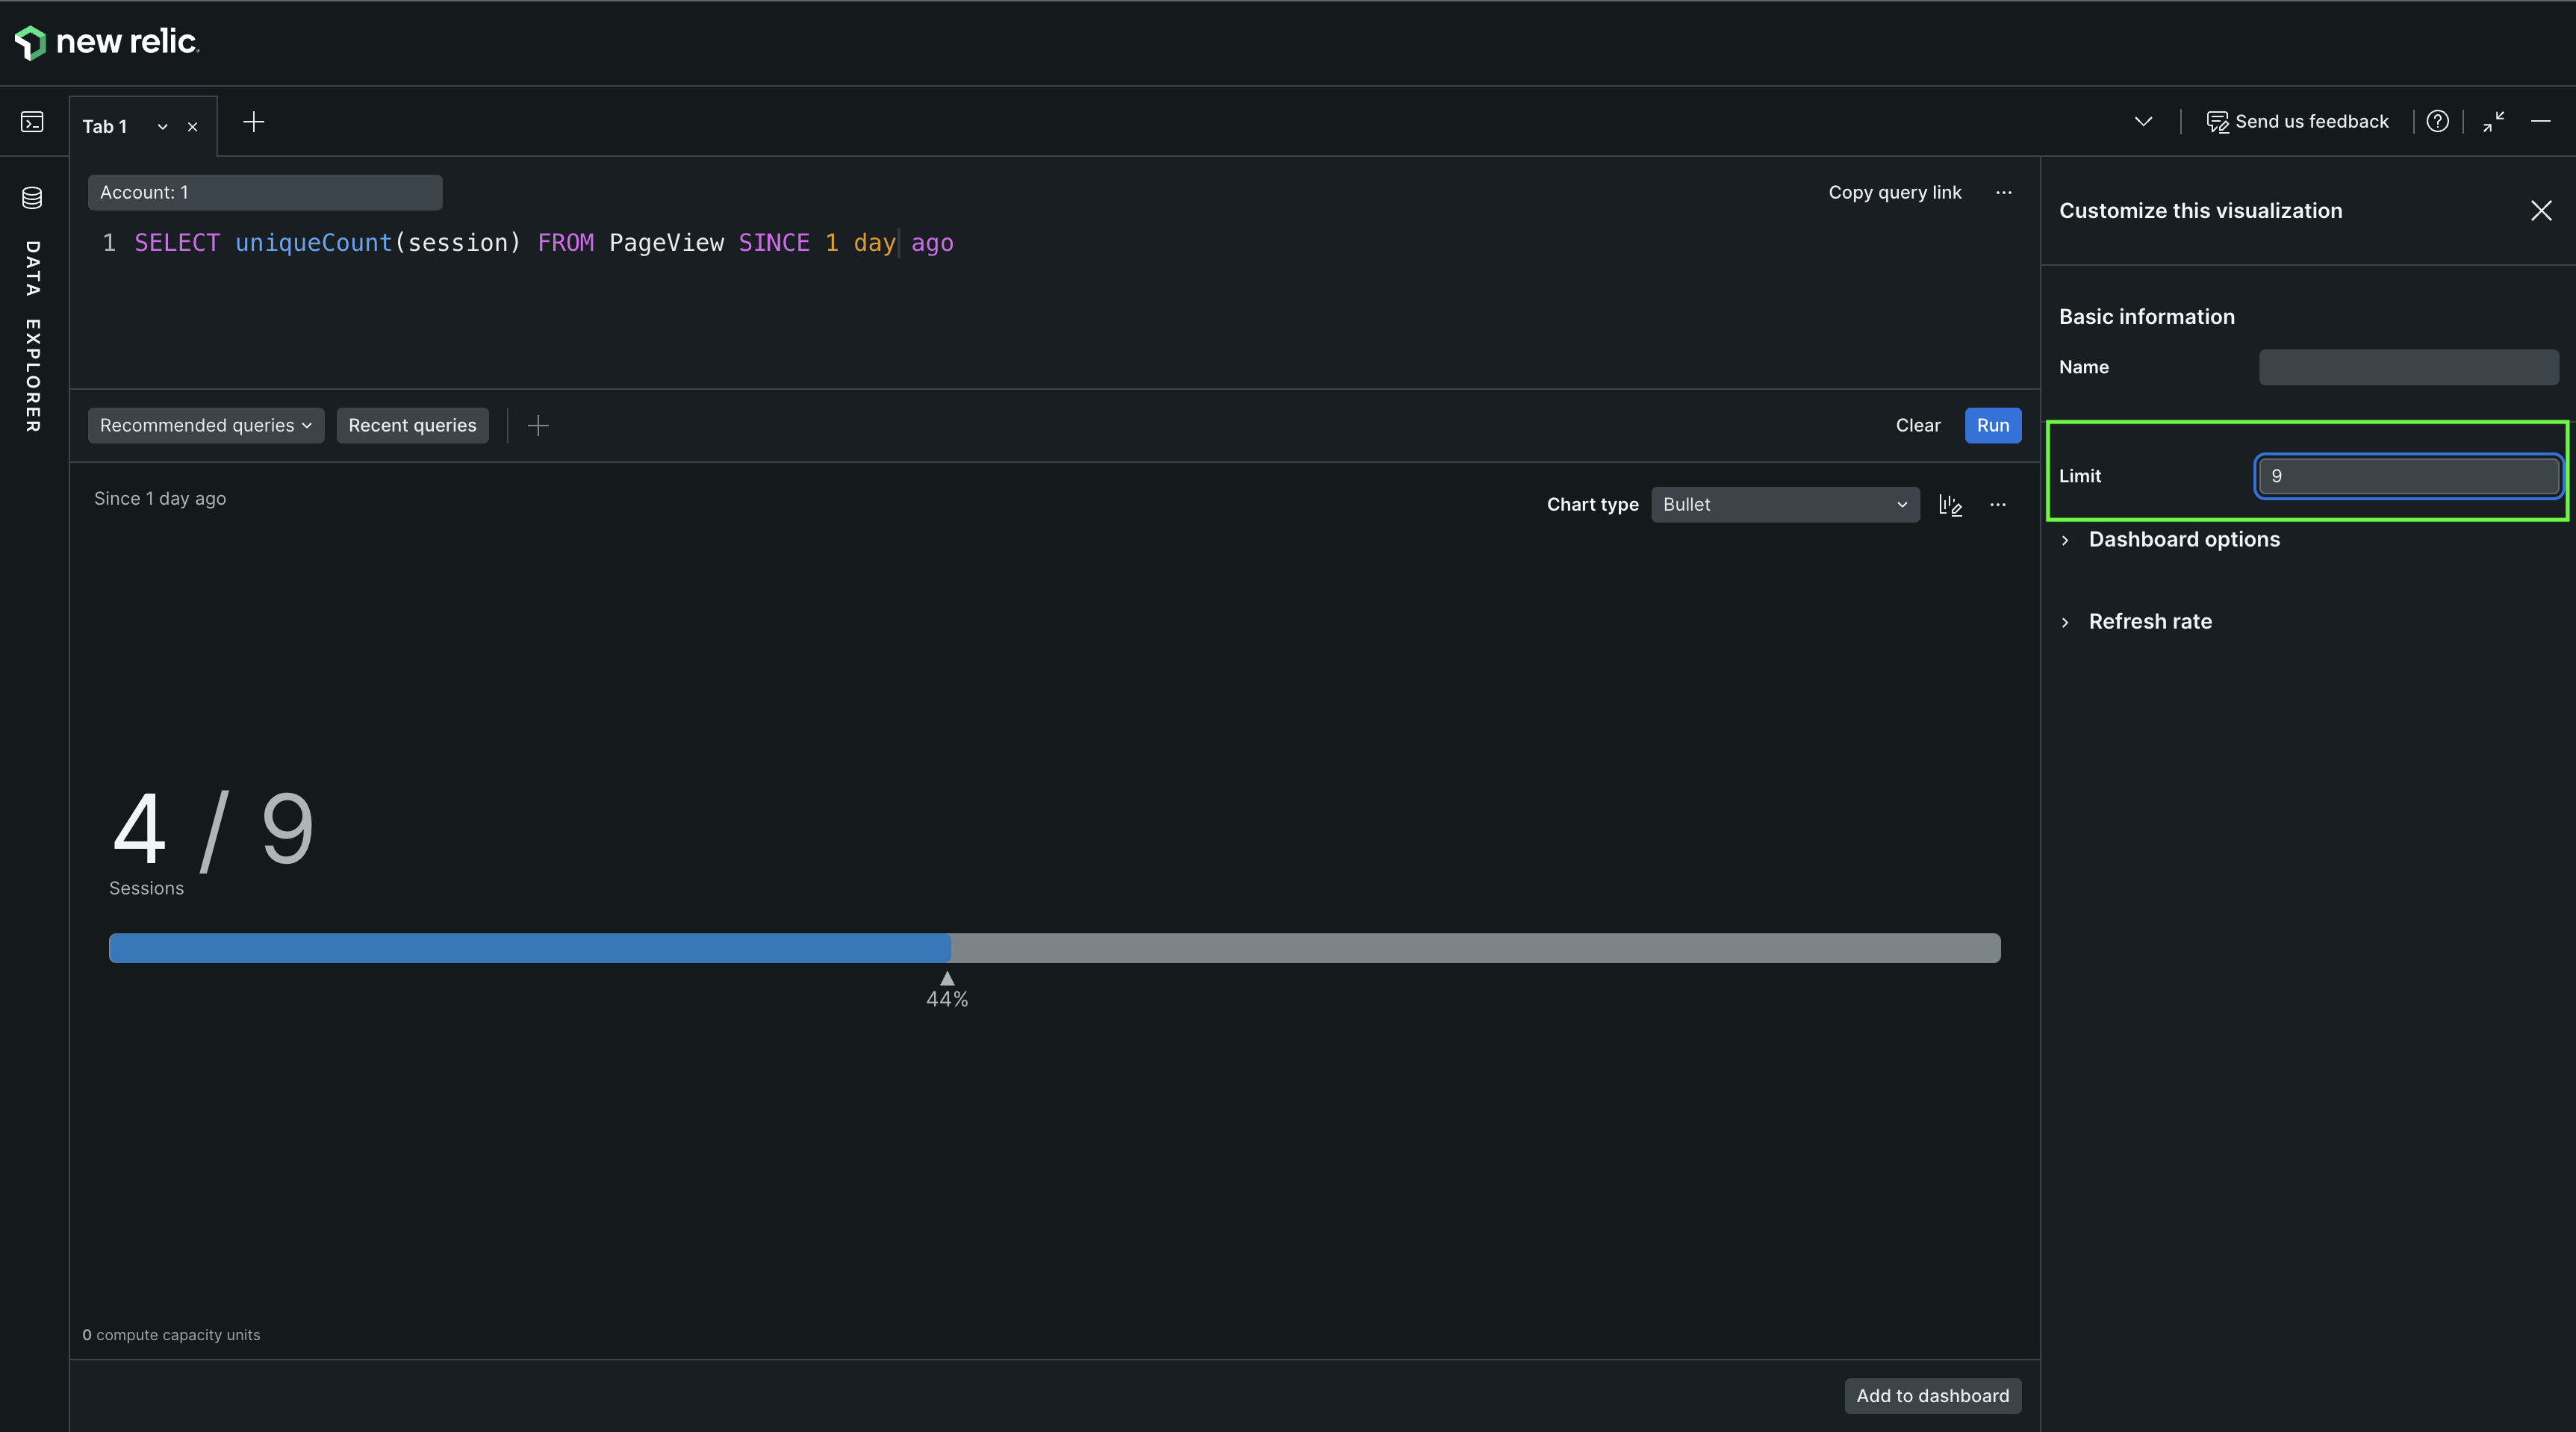The image size is (2576, 1432).
Task: Open Tab 1 chevron menu
Action: [x=162, y=127]
